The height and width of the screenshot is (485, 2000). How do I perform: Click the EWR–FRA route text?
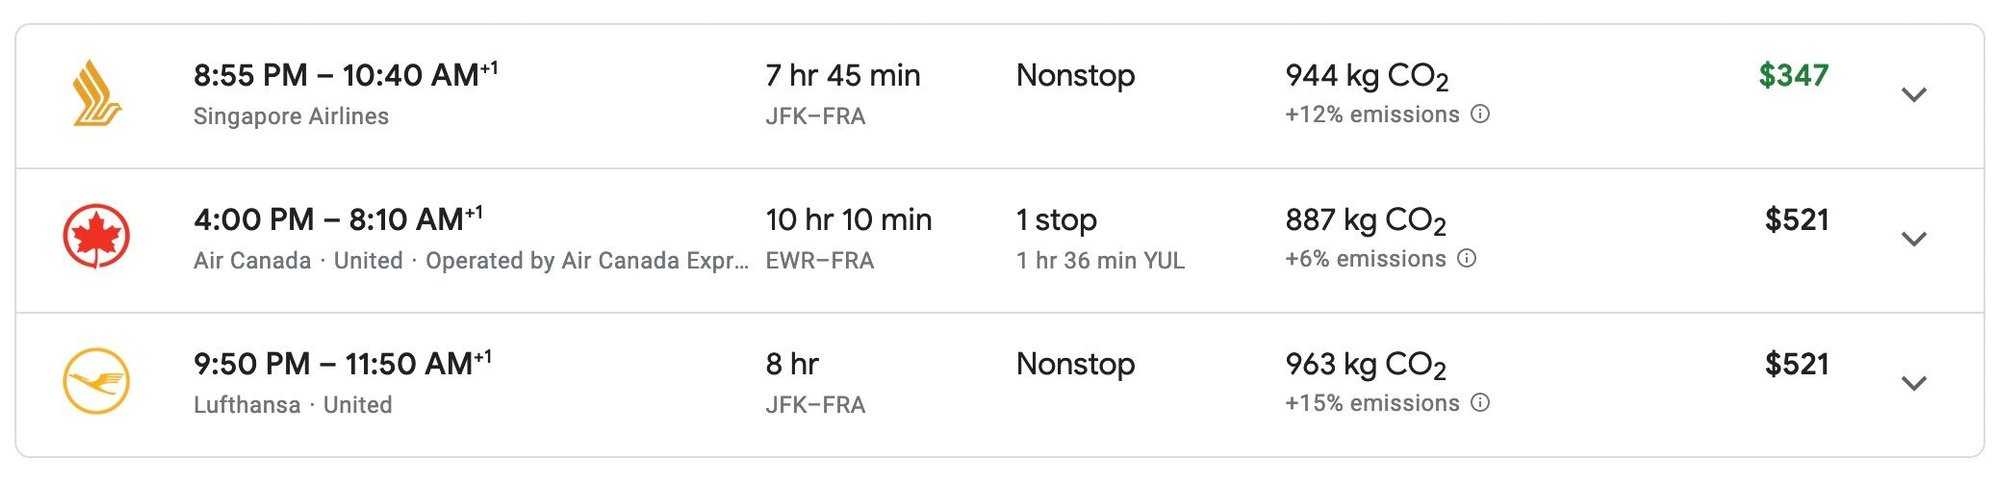(x=819, y=261)
